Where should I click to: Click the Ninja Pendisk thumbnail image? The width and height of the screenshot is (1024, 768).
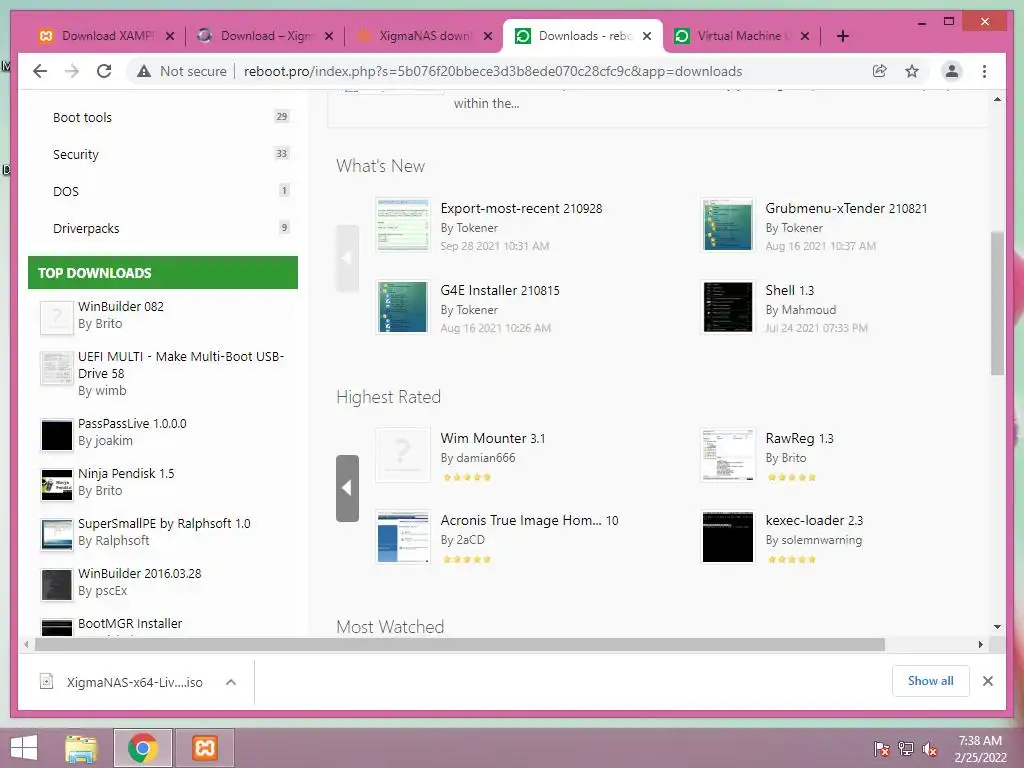(57, 485)
